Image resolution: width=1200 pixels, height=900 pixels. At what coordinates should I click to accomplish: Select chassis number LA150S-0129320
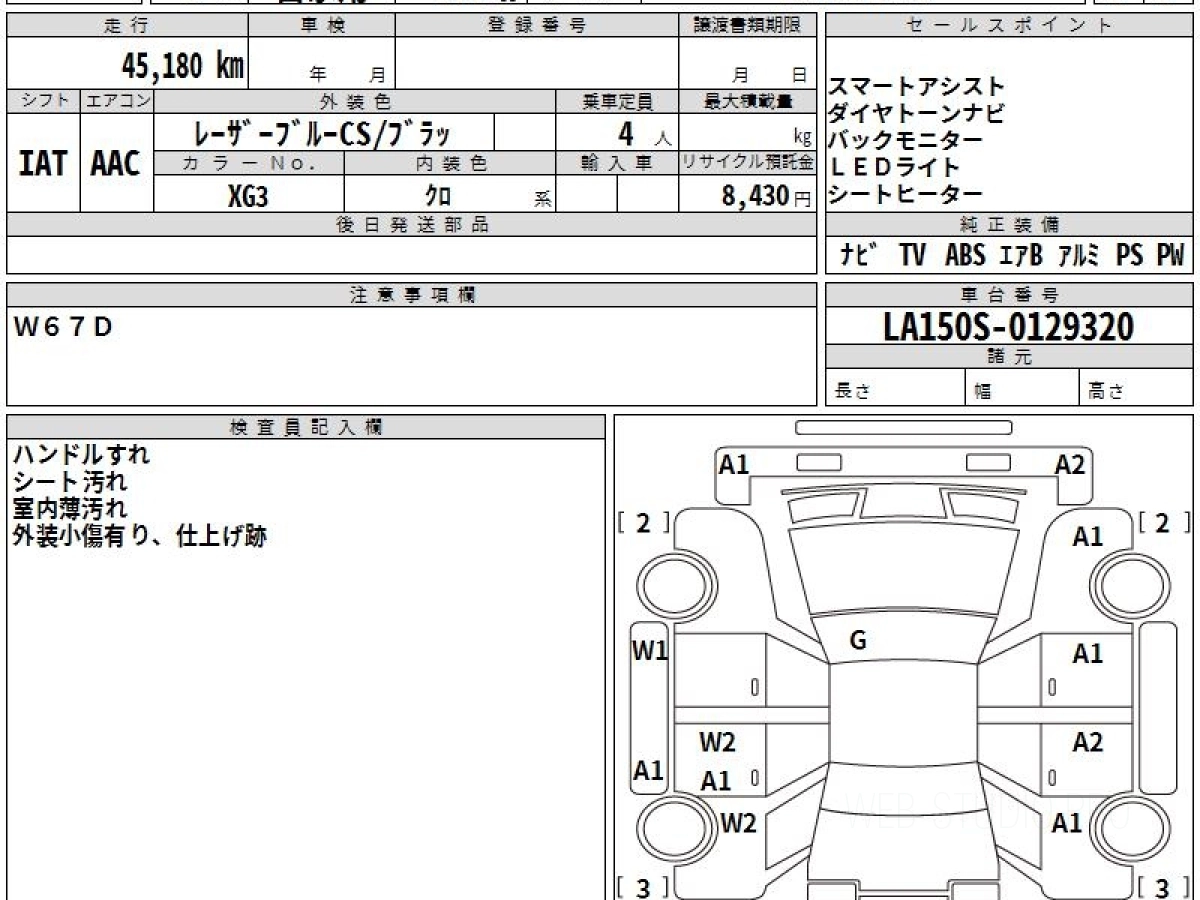pos(1009,326)
